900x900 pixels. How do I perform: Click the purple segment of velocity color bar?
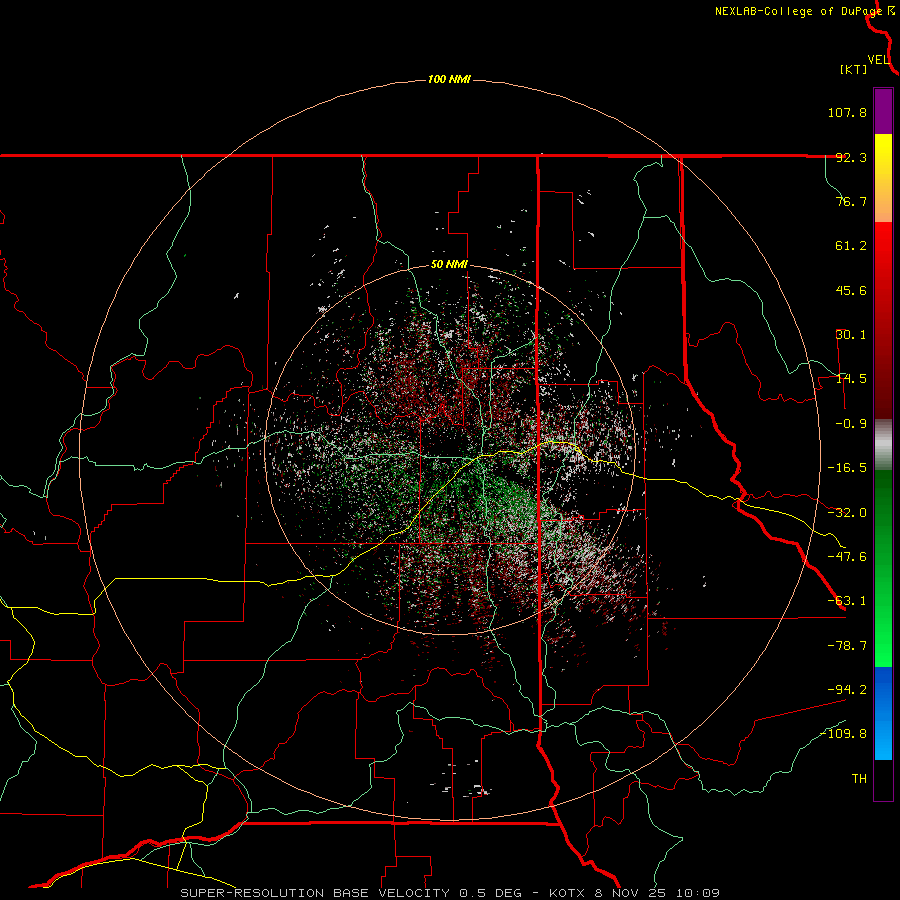(x=883, y=111)
